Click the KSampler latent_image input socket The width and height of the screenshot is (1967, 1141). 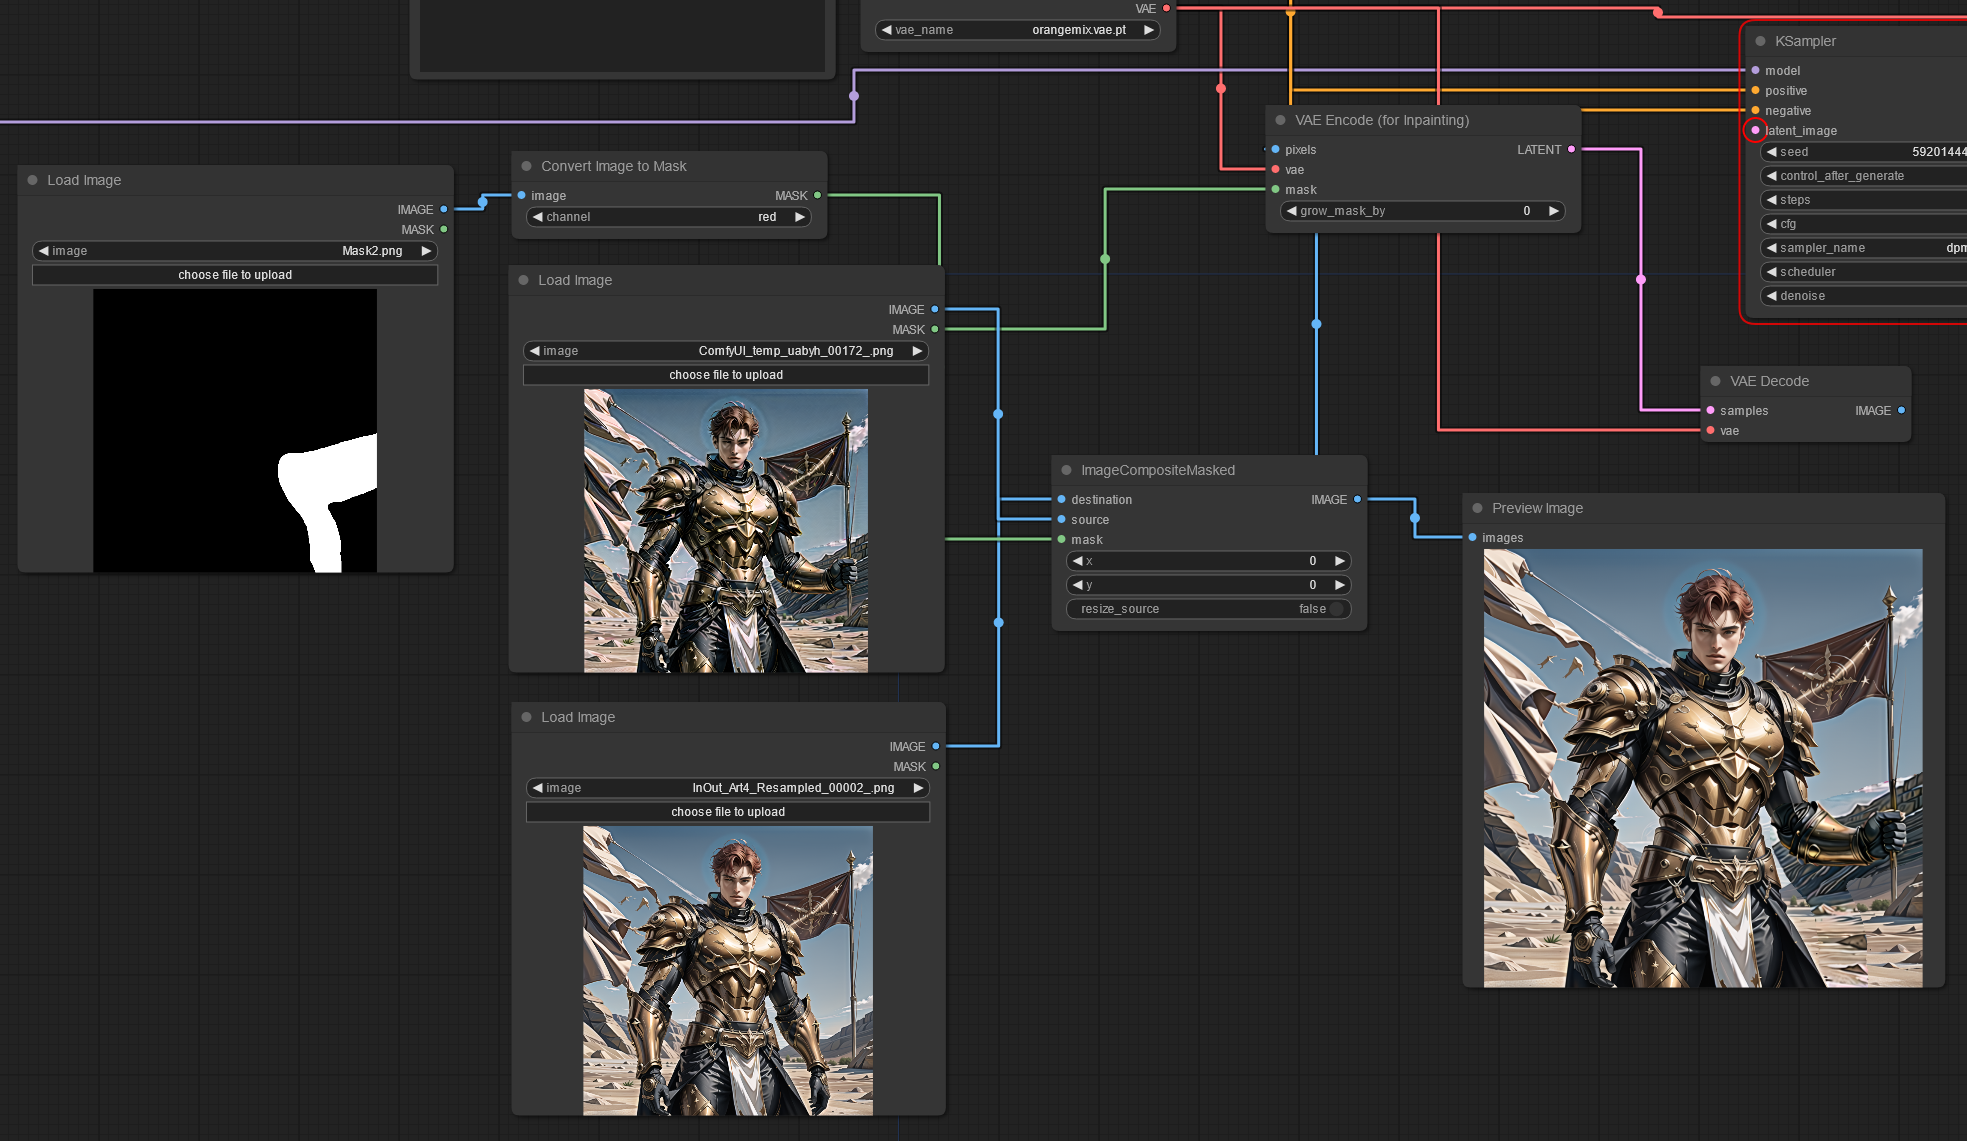(x=1755, y=130)
